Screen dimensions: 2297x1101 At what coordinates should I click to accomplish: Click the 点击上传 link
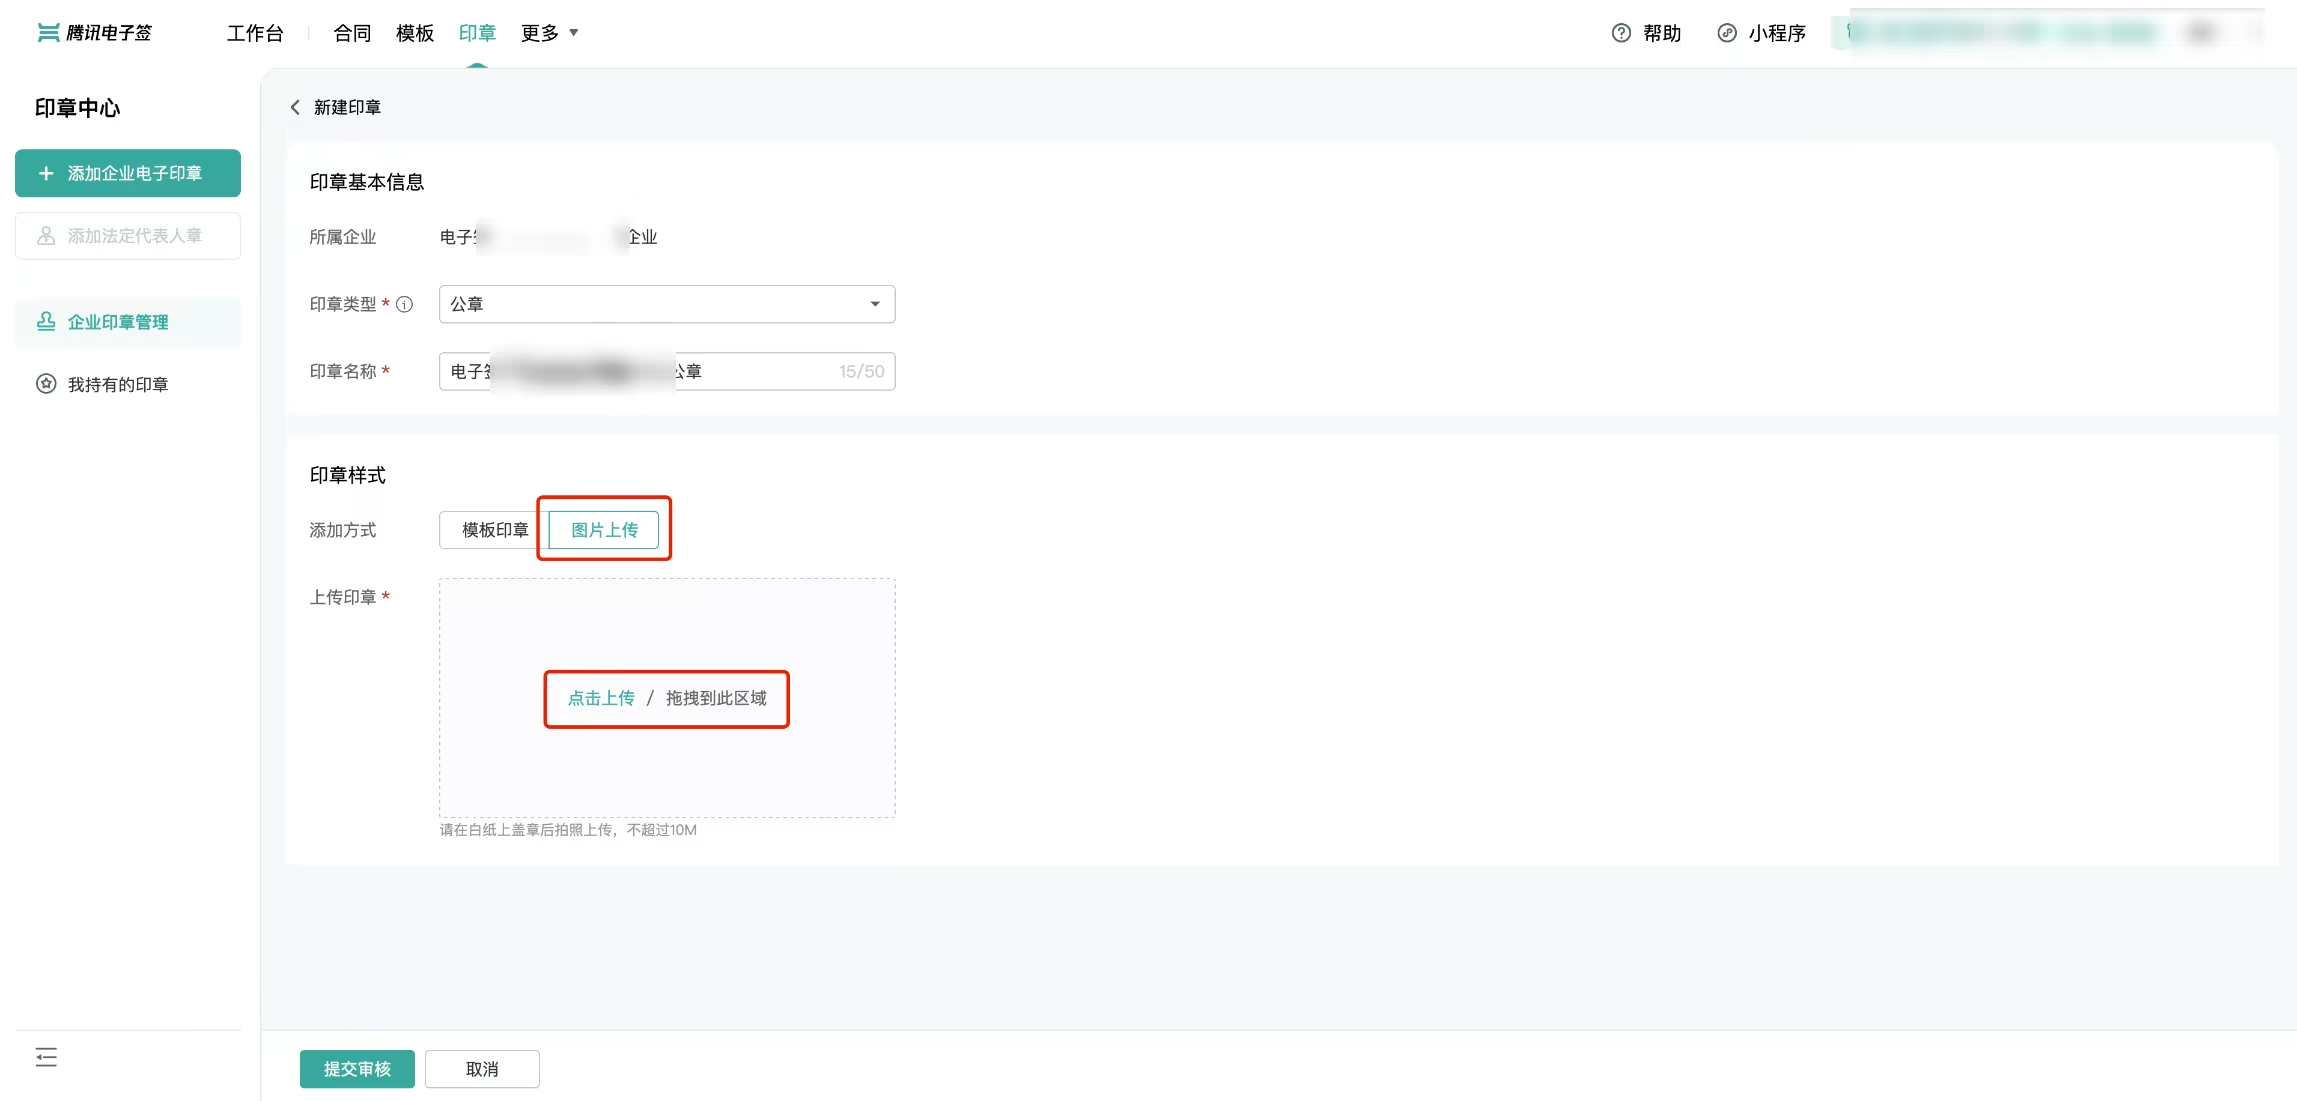601,698
